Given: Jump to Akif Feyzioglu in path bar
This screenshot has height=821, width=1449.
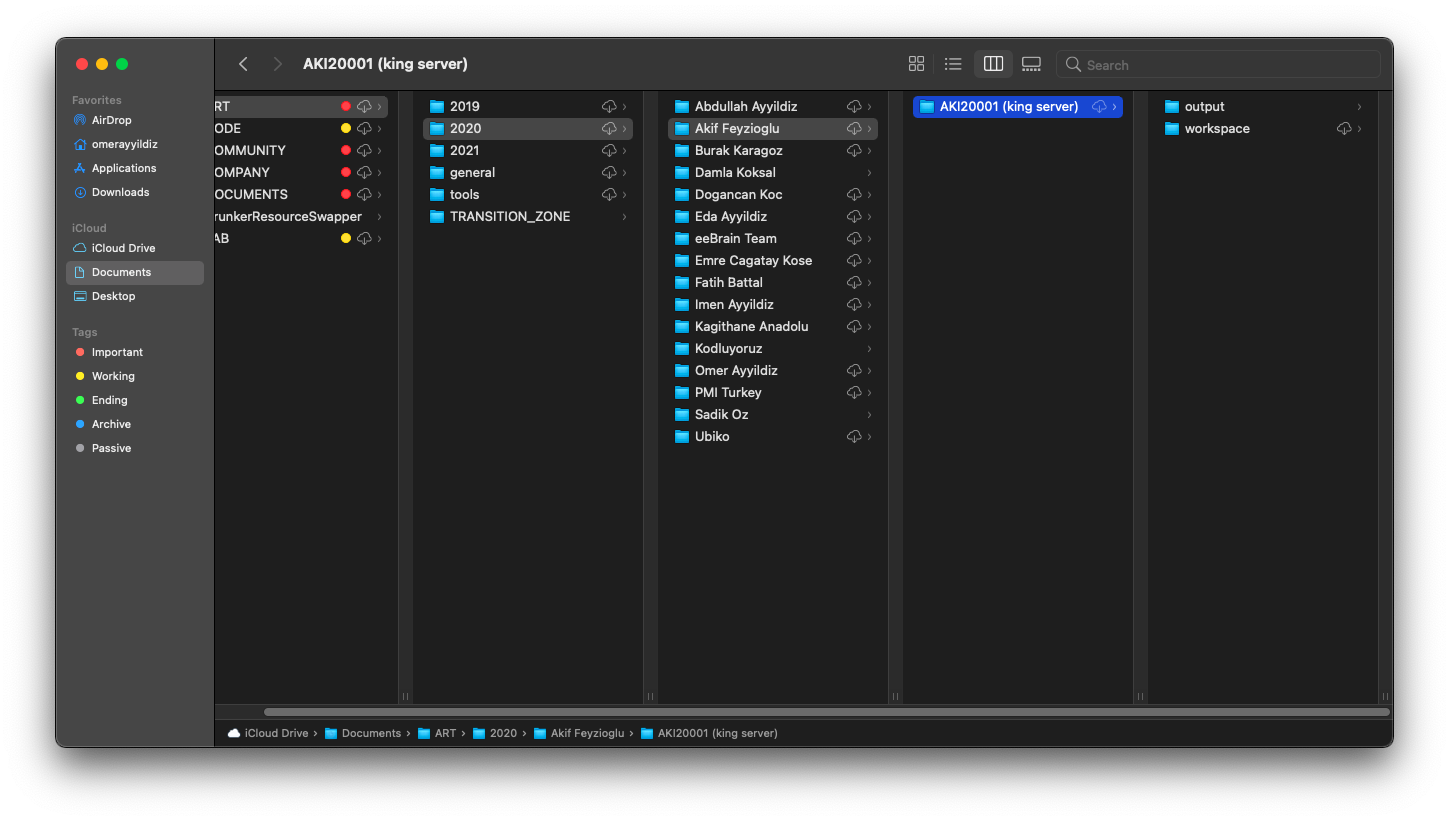Looking at the screenshot, I should 578,733.
